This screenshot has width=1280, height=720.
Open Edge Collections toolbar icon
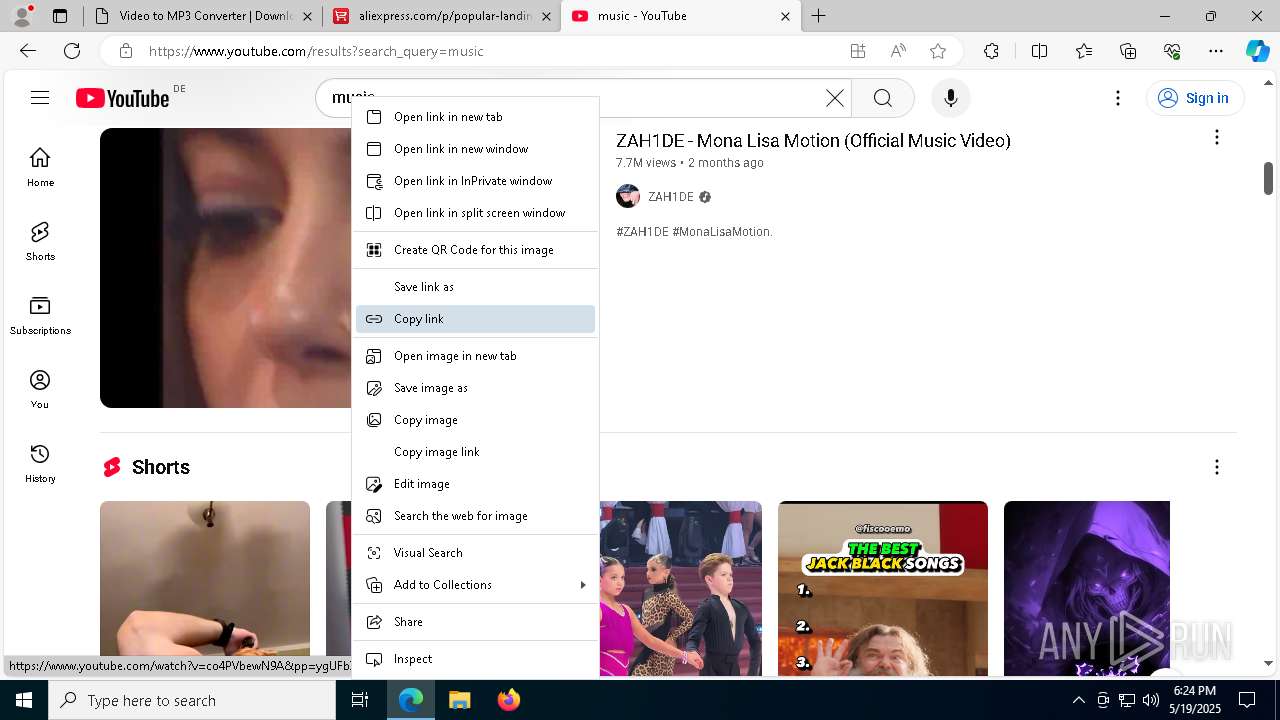(x=1128, y=51)
